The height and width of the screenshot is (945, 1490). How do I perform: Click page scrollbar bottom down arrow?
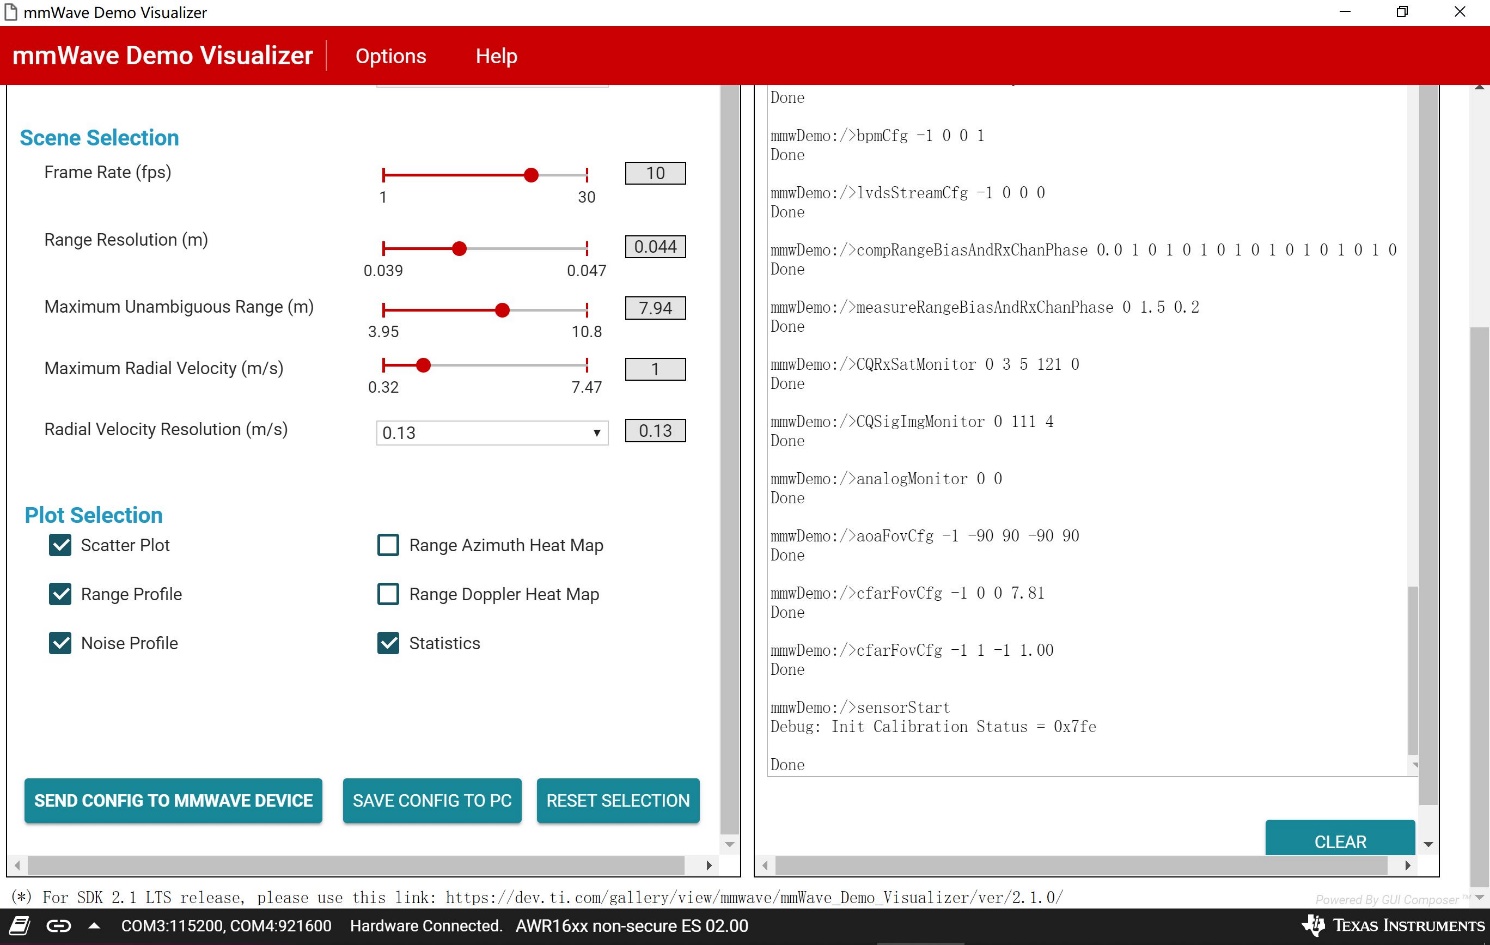1480,898
